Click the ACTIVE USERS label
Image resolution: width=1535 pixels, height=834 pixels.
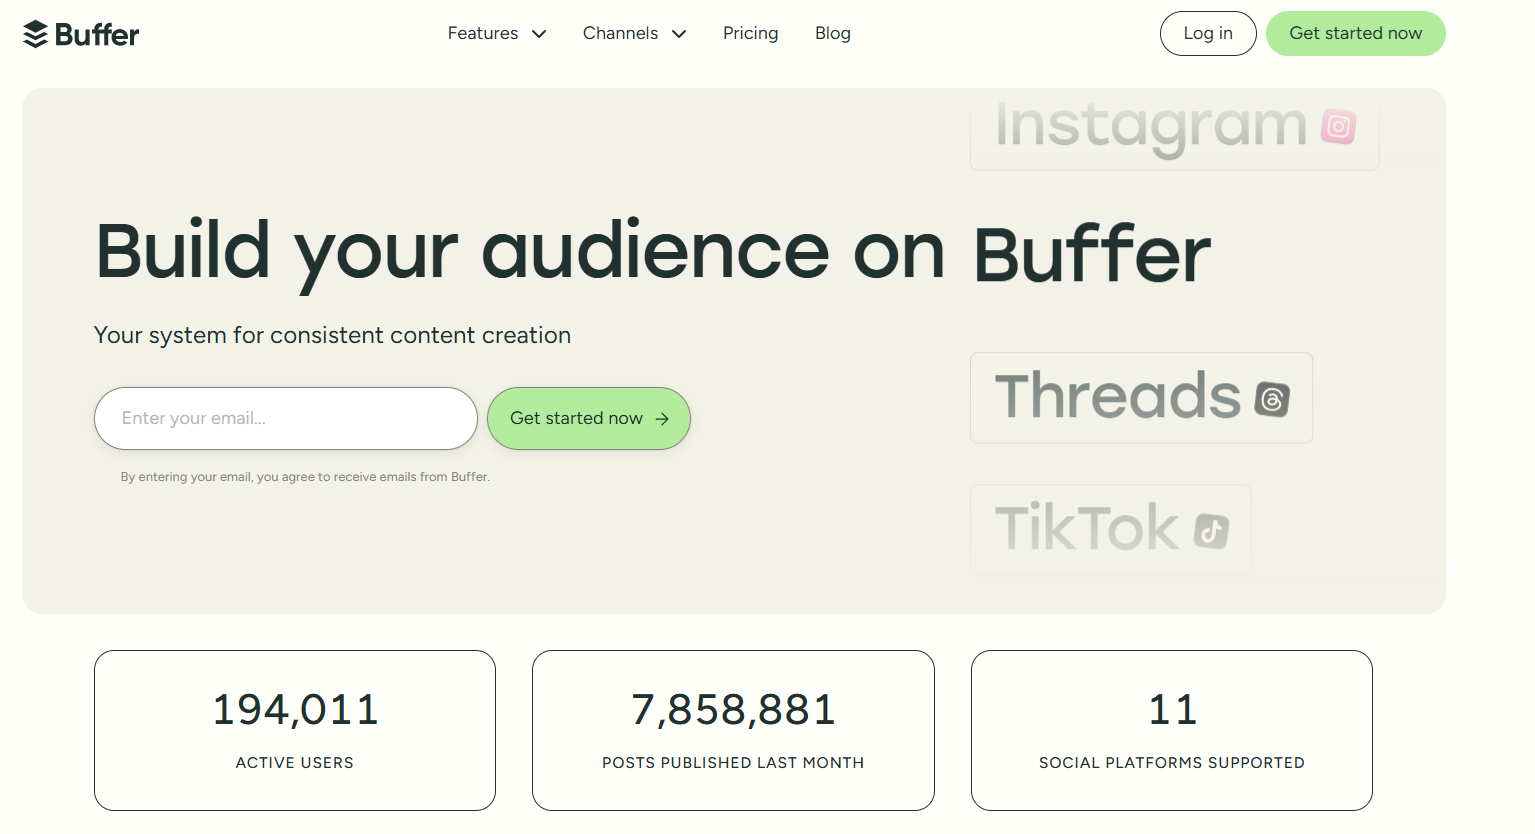point(295,763)
